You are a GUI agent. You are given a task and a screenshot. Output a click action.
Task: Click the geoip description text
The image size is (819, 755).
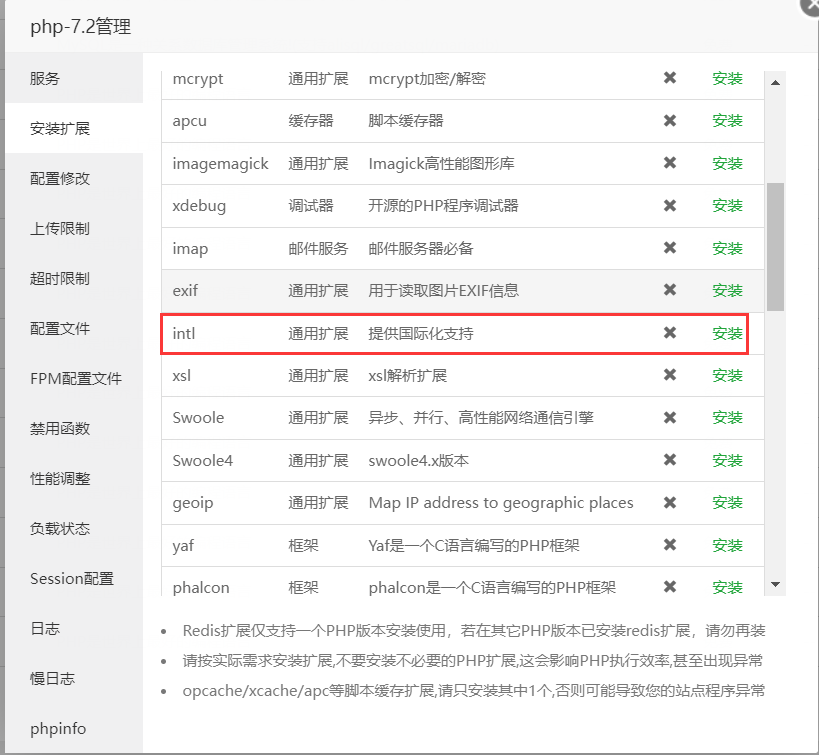501,503
